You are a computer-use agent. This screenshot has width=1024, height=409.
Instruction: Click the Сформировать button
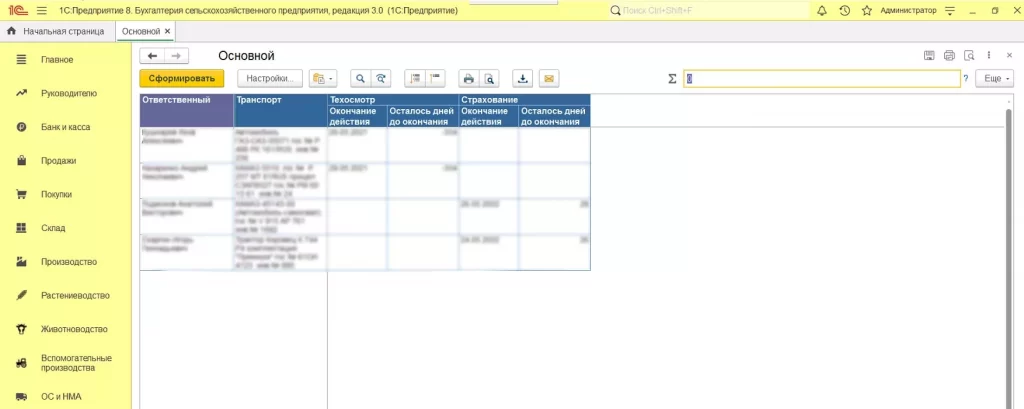click(x=182, y=78)
